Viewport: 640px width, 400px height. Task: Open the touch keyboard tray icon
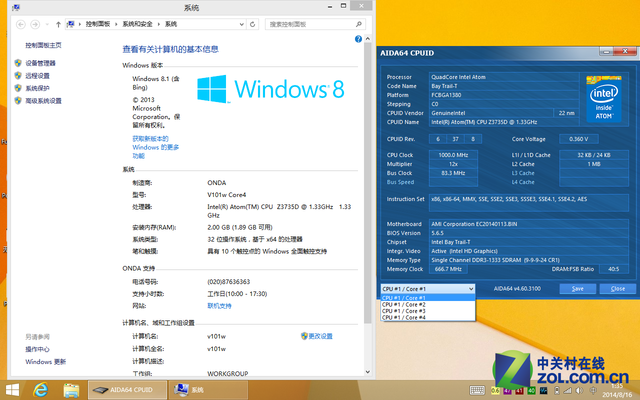(477, 390)
